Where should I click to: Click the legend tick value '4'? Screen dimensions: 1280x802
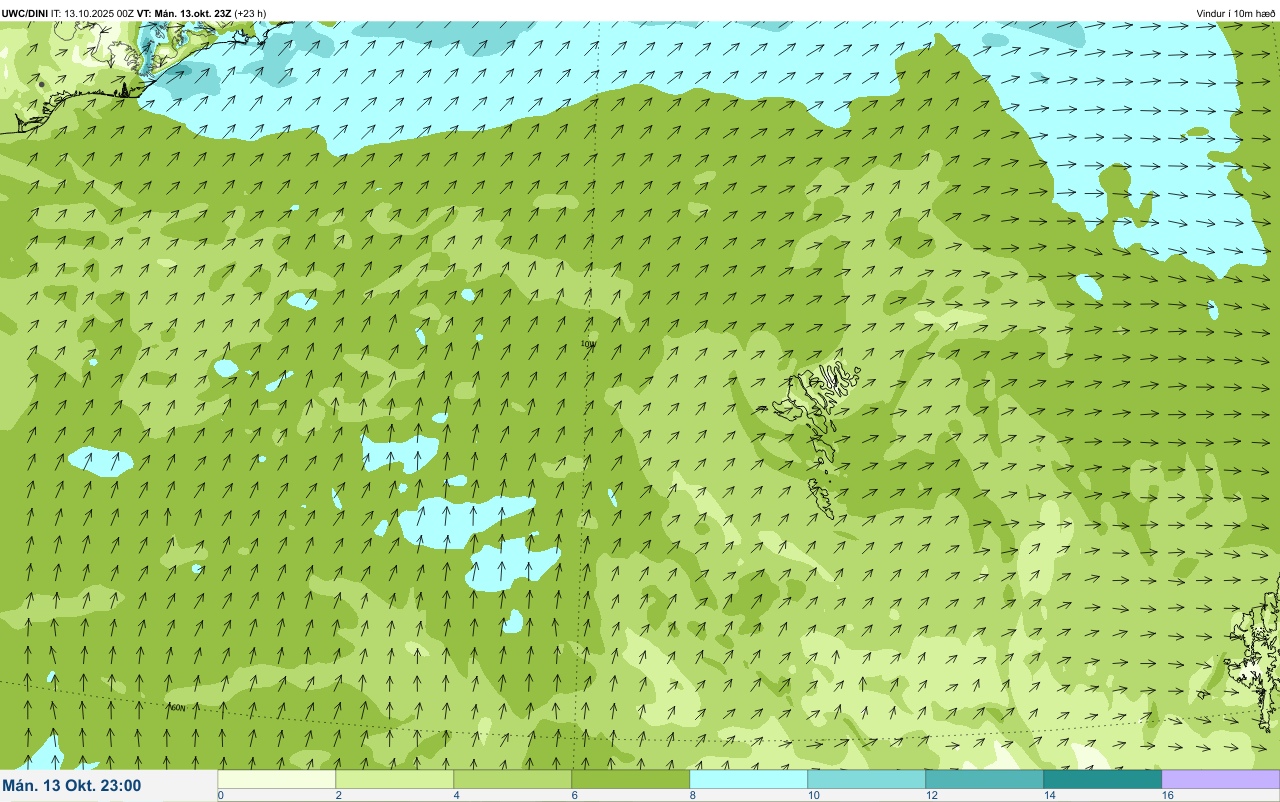457,795
